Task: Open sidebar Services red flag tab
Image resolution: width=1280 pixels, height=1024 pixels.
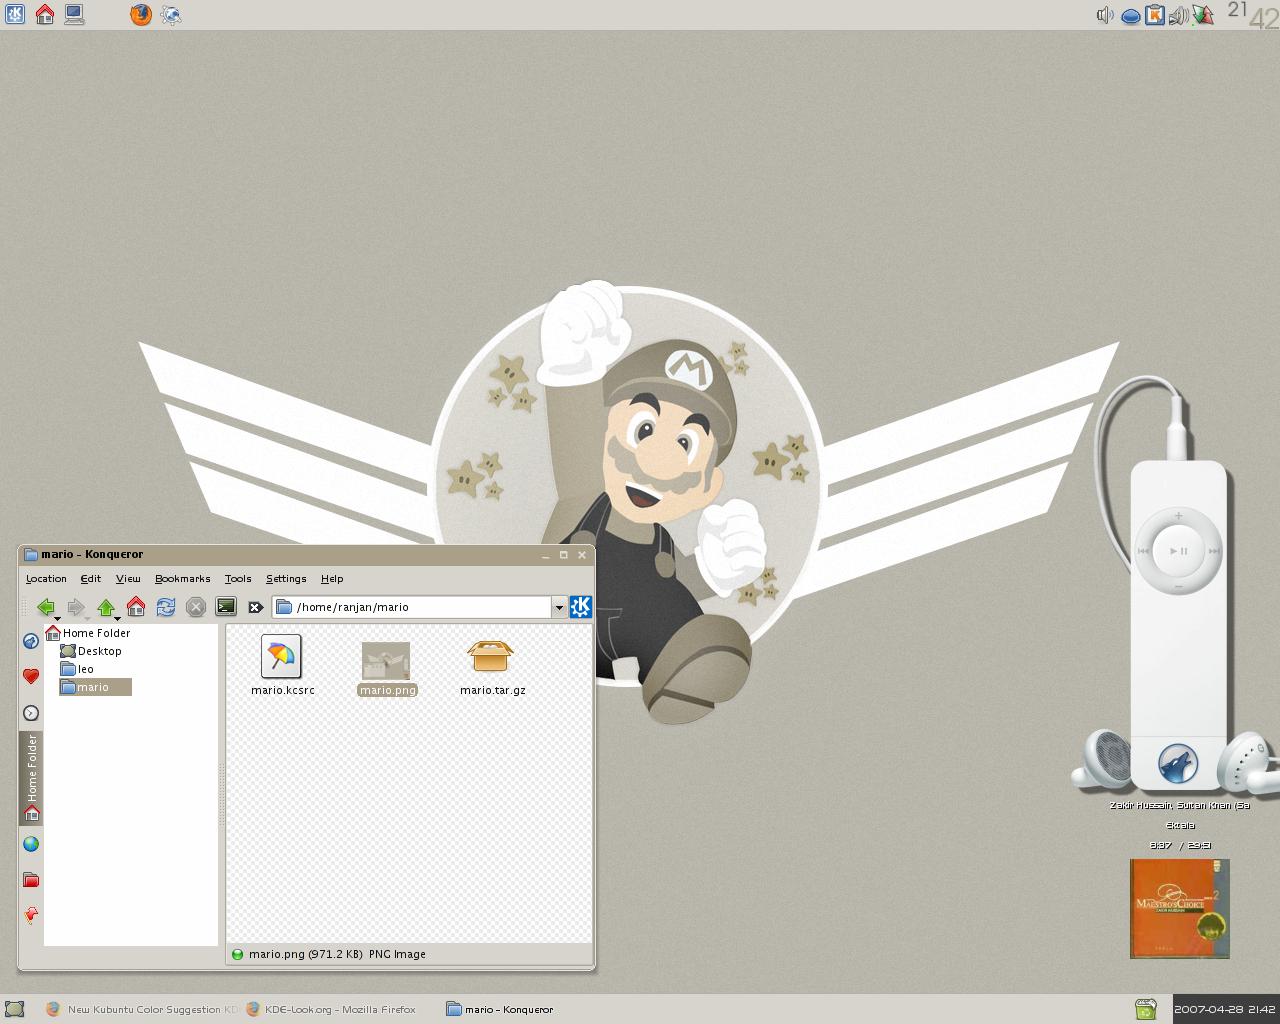Action: [31, 915]
